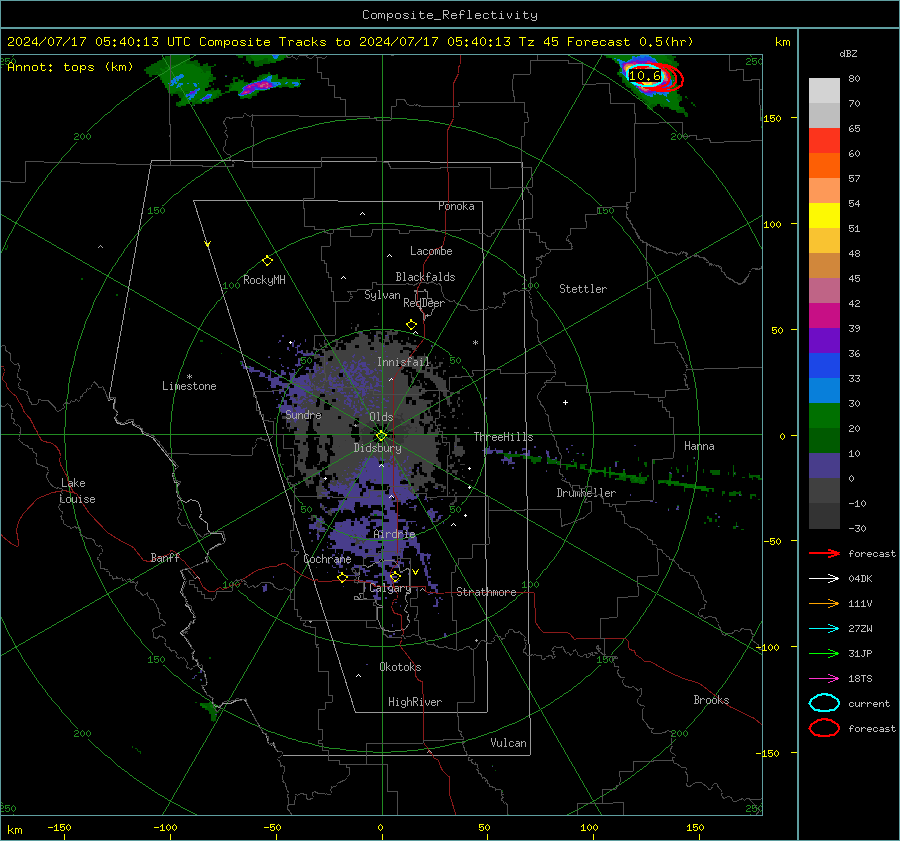Click the yellow diamond marker below Cochrane
900x841 pixels.
(x=342, y=577)
